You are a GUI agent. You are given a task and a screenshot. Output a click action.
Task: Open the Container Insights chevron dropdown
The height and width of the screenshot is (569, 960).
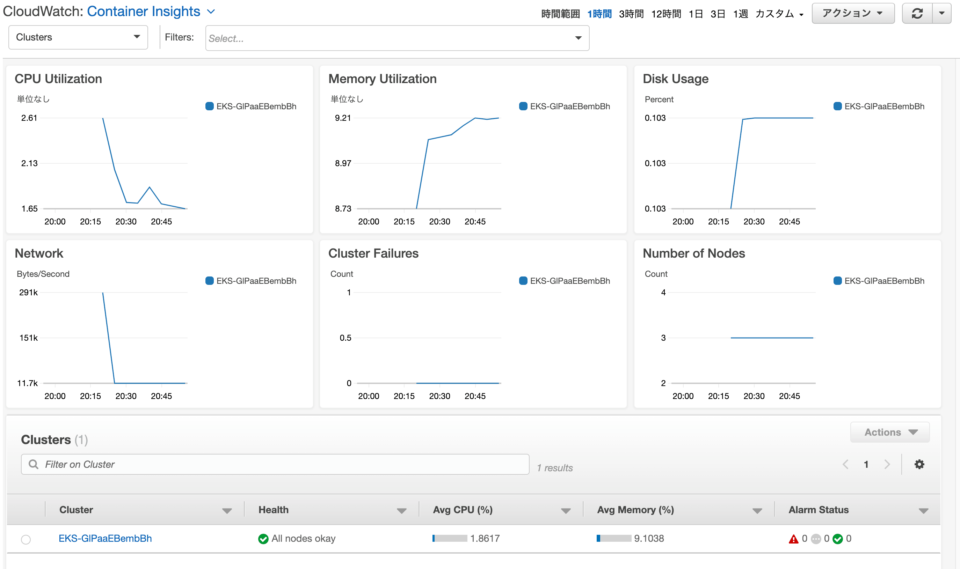coord(211,12)
